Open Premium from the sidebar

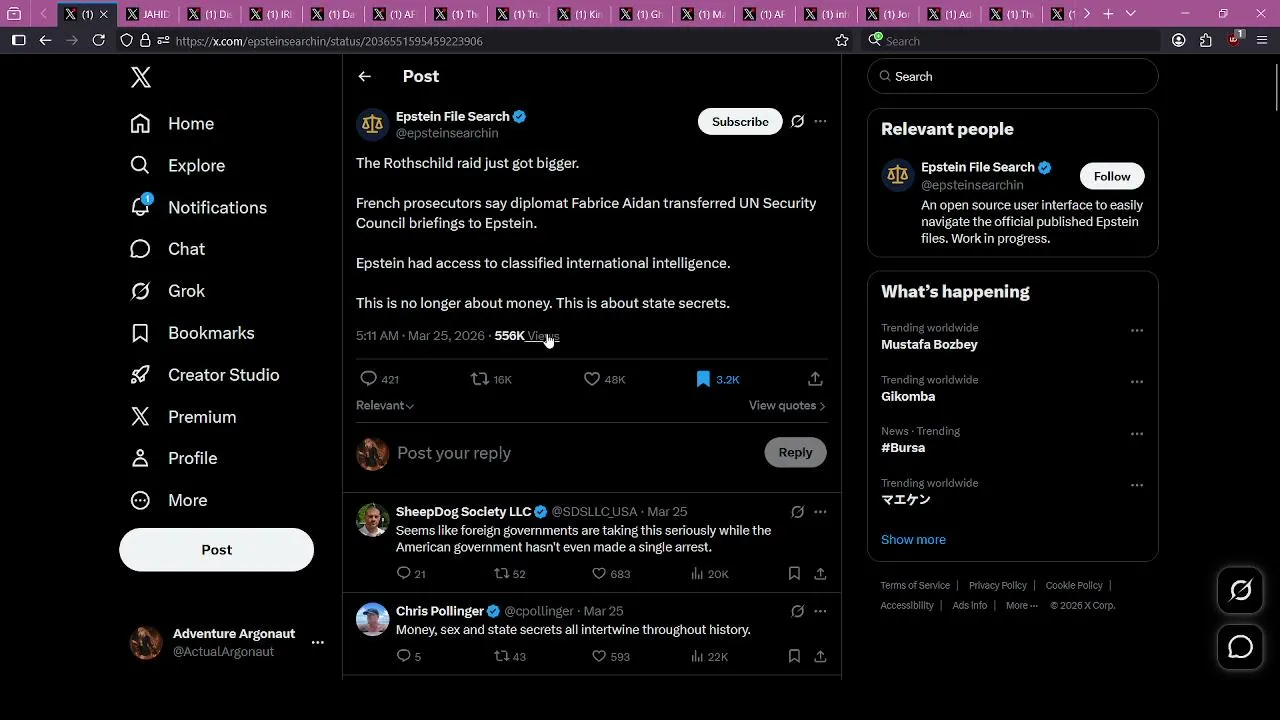[x=183, y=417]
